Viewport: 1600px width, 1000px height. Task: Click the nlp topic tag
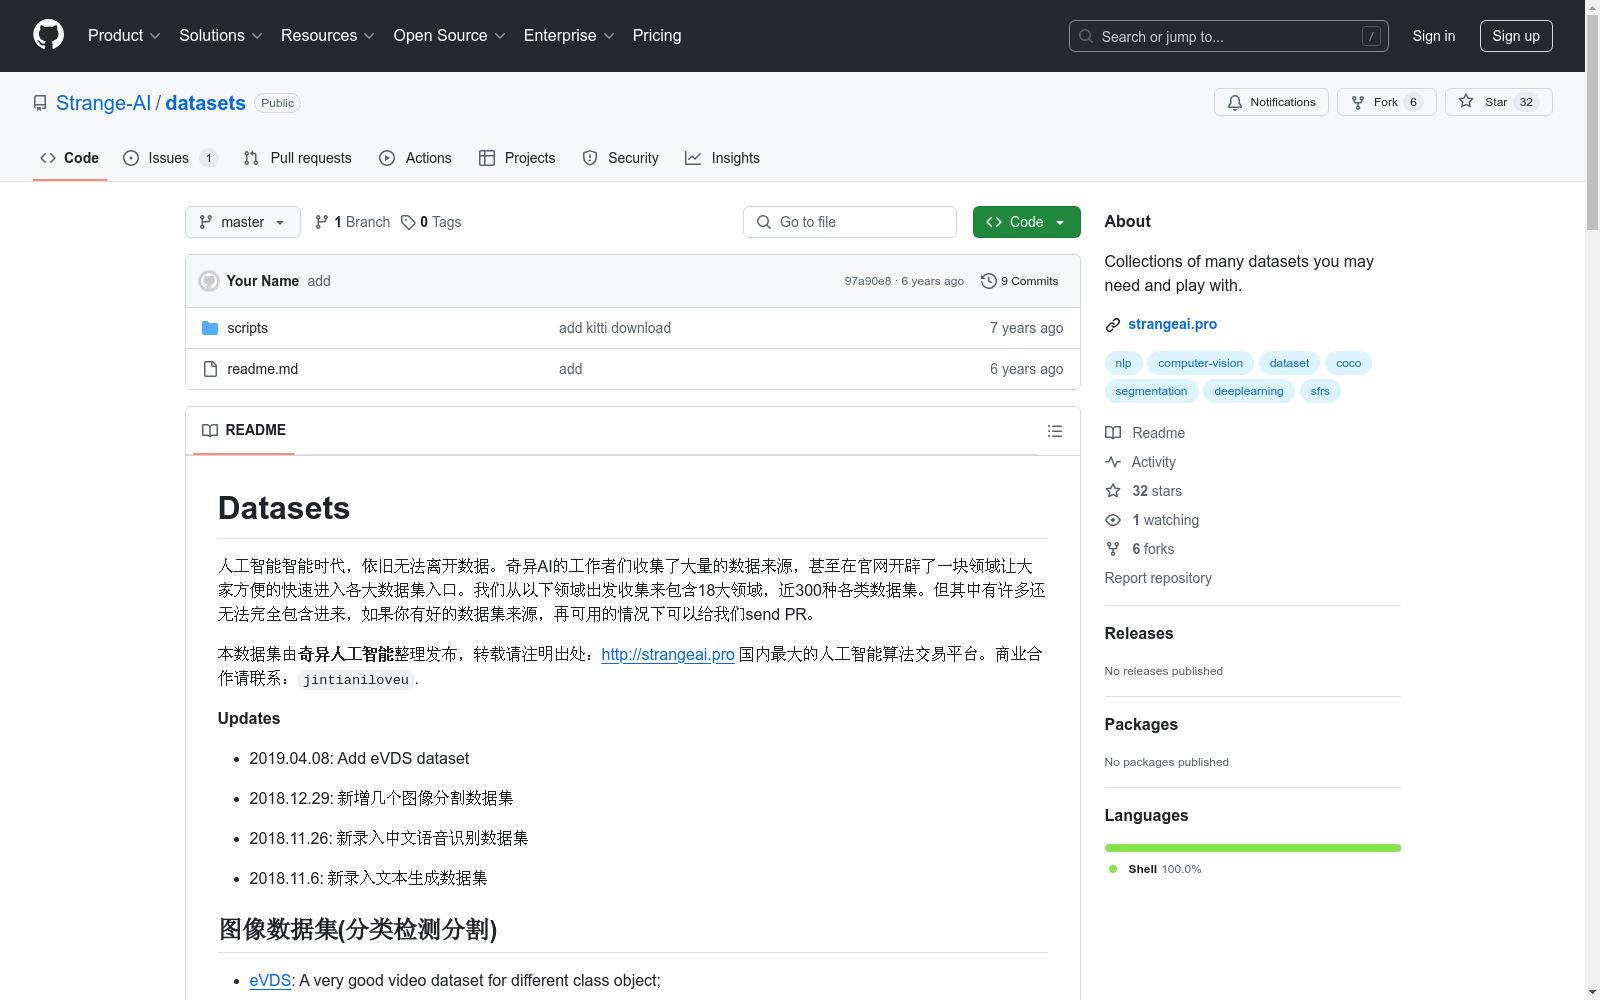(1123, 363)
